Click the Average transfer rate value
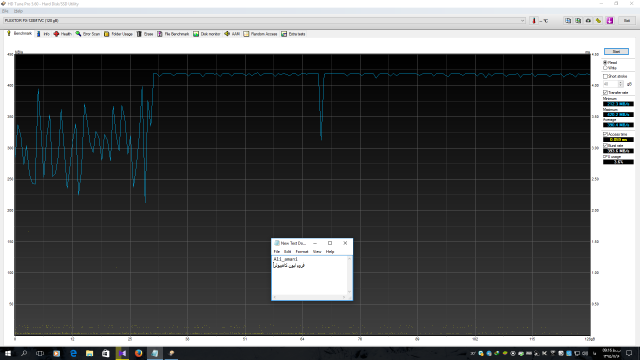Screen dimensions: 640x360 click(618, 125)
